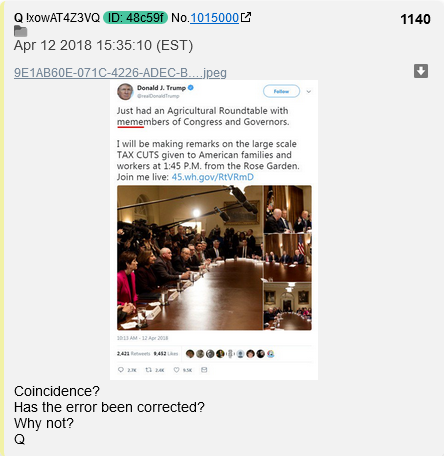This screenshot has height=456, width=444.
Task: Open the 9E1AB60E jpeg filename link
Action: pyautogui.click(x=120, y=72)
